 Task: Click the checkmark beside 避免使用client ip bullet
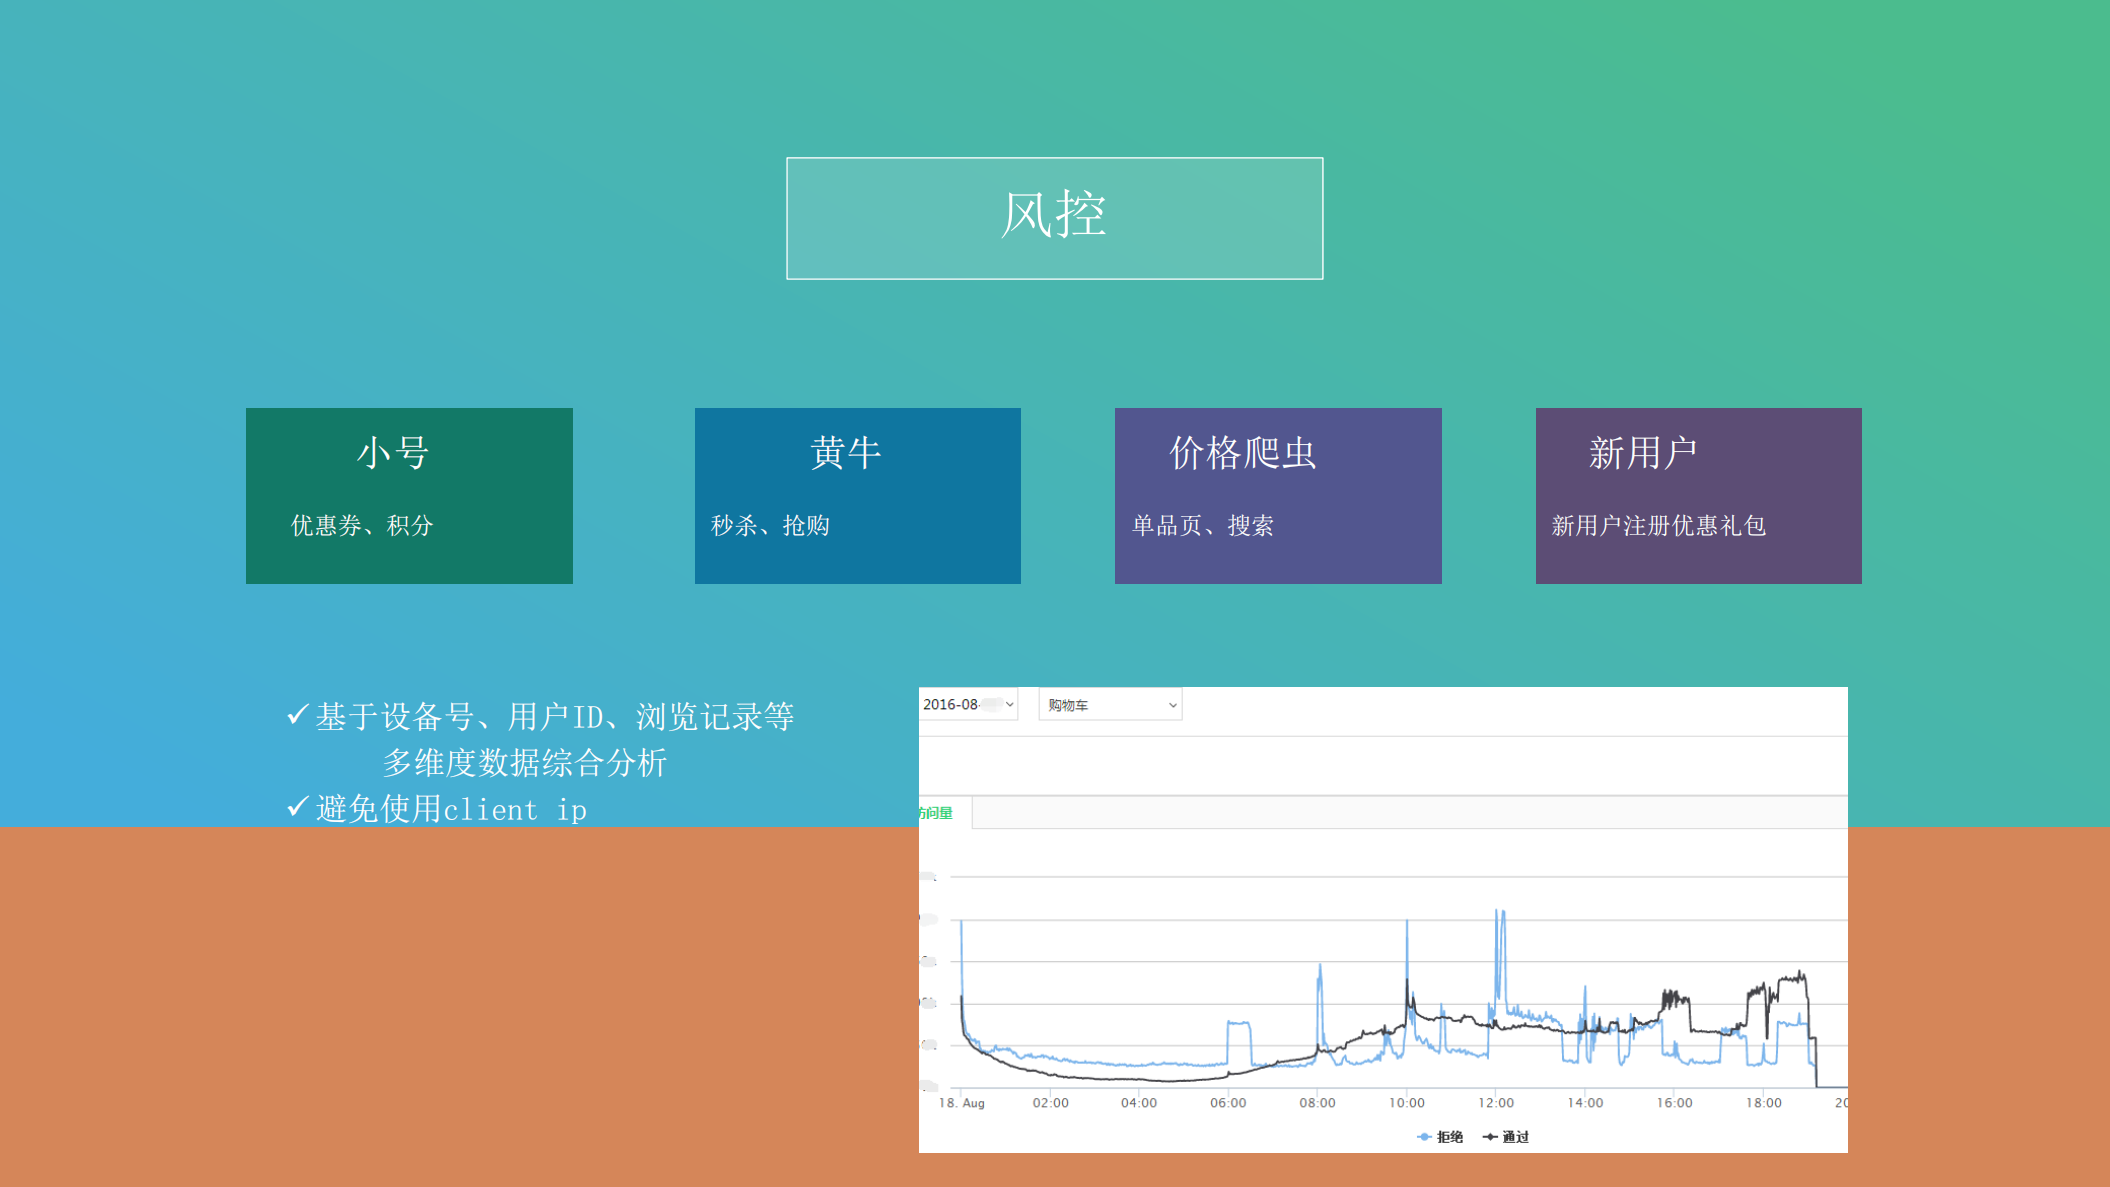pos(296,806)
